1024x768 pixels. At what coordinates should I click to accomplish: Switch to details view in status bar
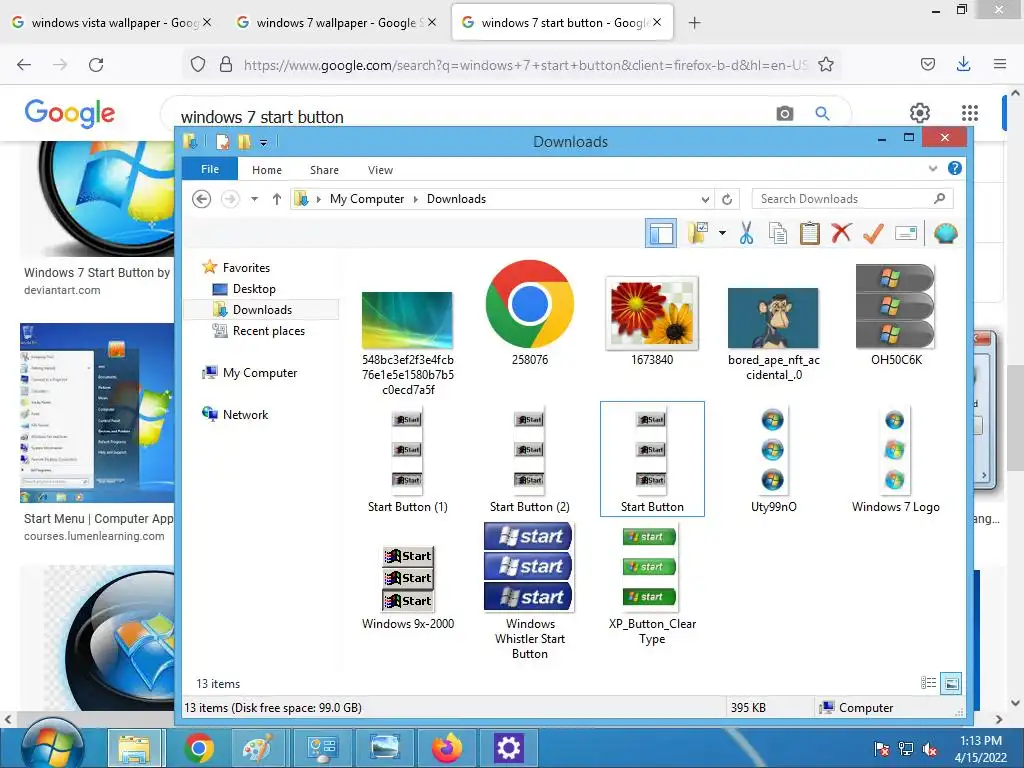coord(928,683)
